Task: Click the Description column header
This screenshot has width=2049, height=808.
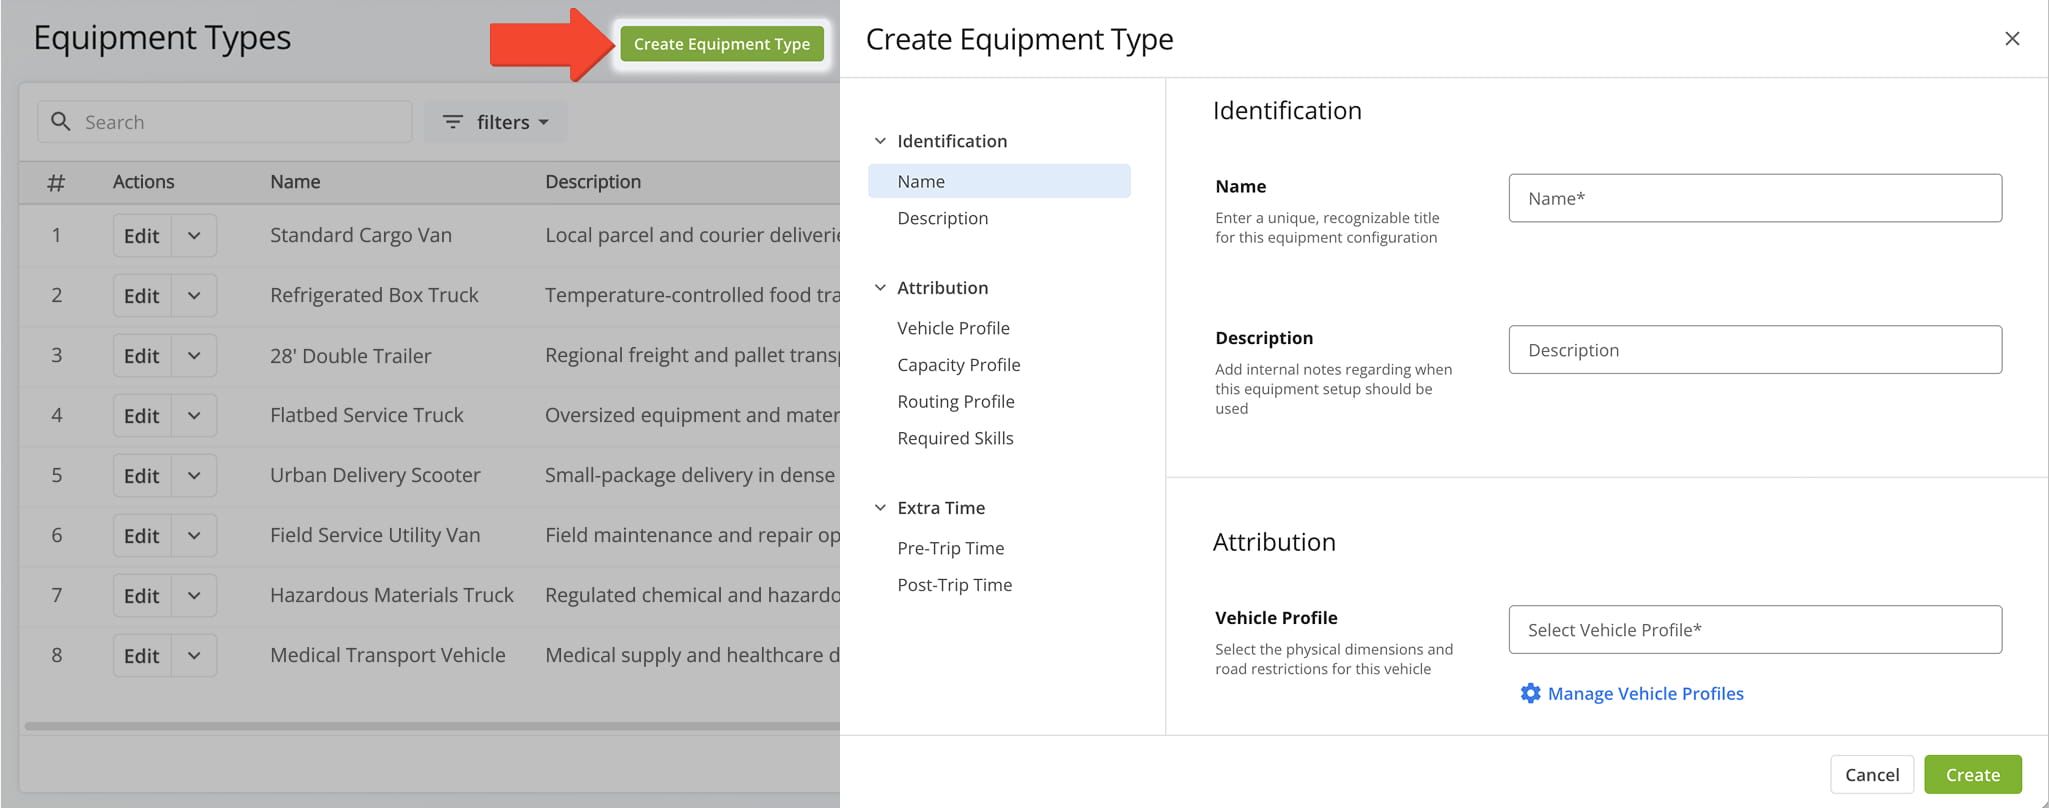Action: click(x=593, y=182)
